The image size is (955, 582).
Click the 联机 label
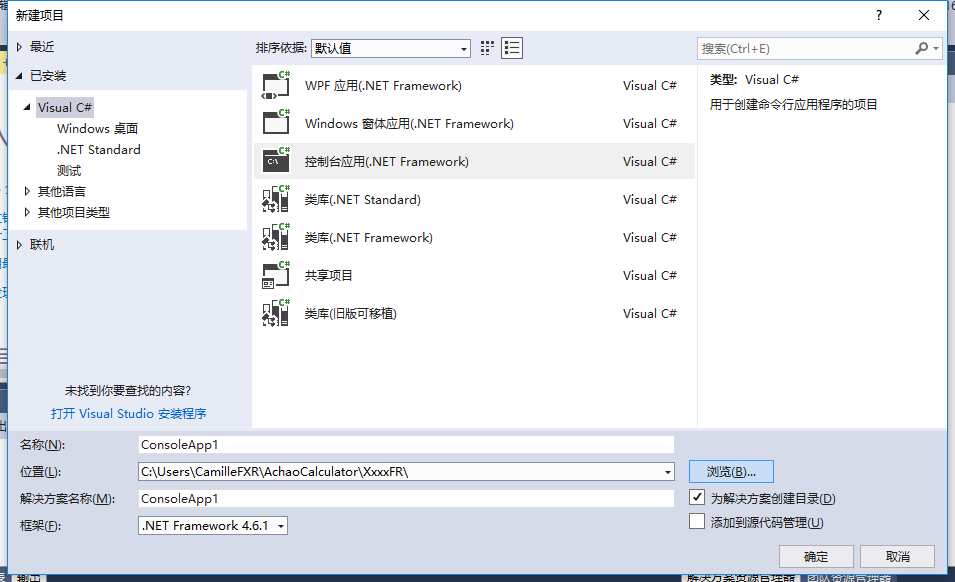pos(42,245)
